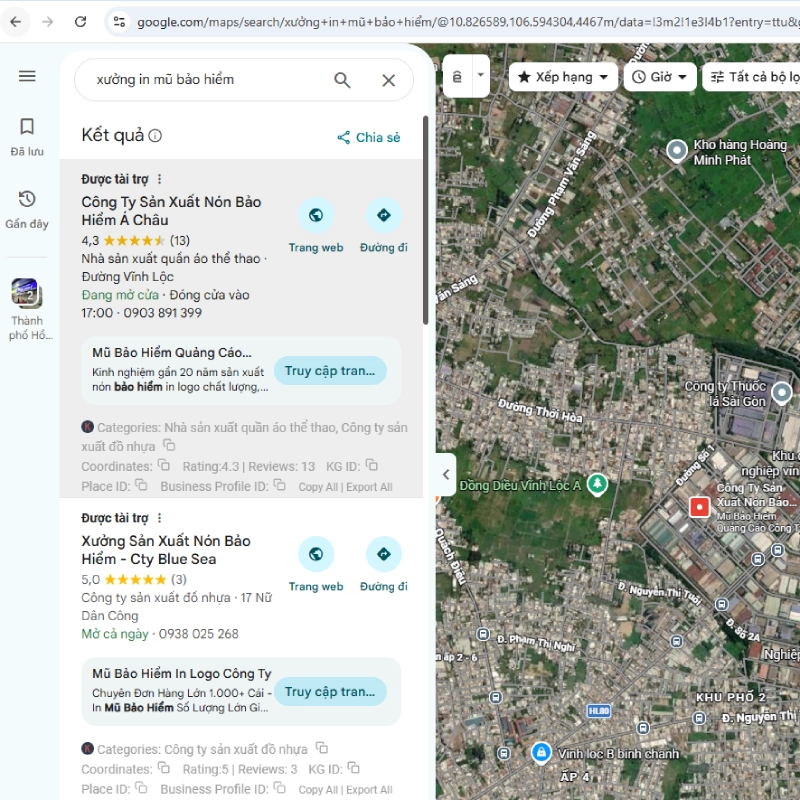Collapse the side panel with arrow
Screen dimensions: 800x800
pyautogui.click(x=446, y=474)
